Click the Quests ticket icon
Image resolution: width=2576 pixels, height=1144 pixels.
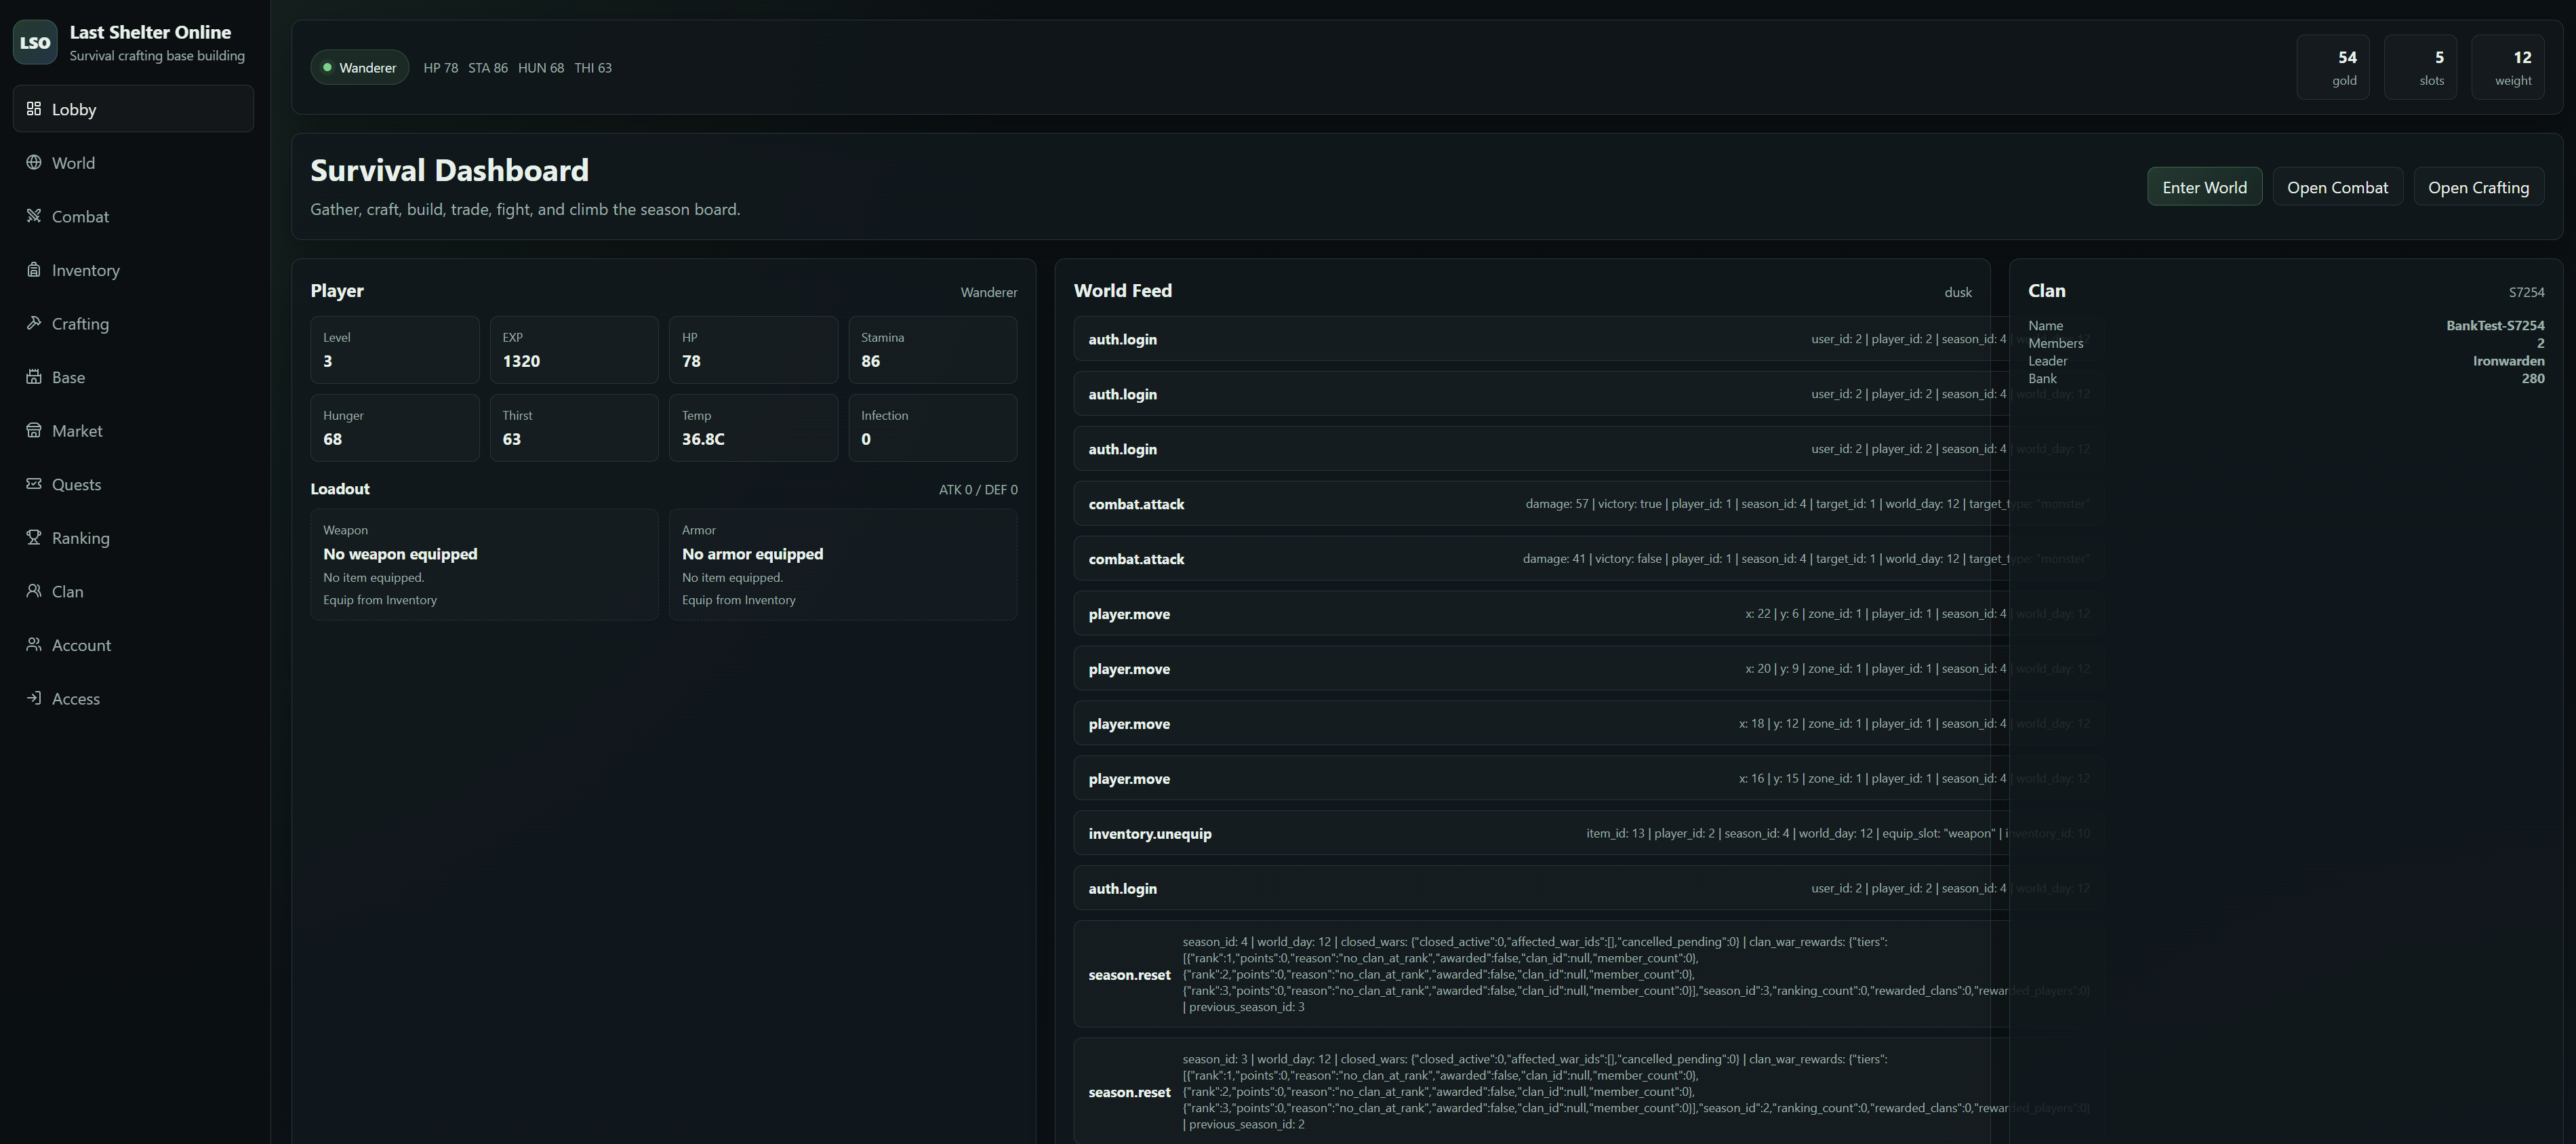tap(34, 484)
